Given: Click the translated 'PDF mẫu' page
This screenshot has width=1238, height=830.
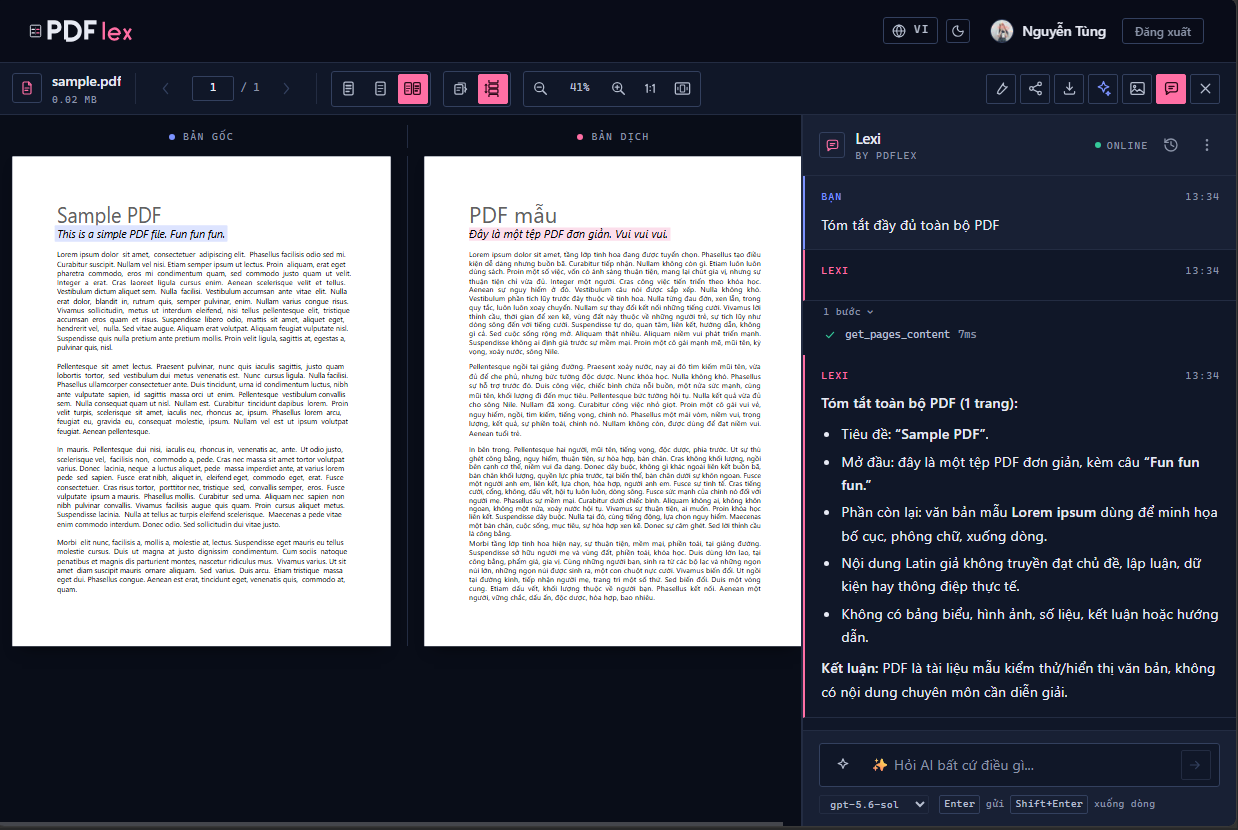Looking at the screenshot, I should tap(612, 401).
